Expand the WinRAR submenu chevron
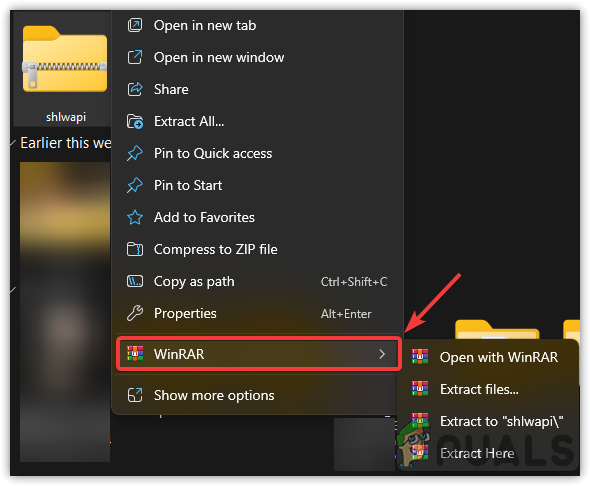Viewport: 590px width, 486px height. click(382, 354)
